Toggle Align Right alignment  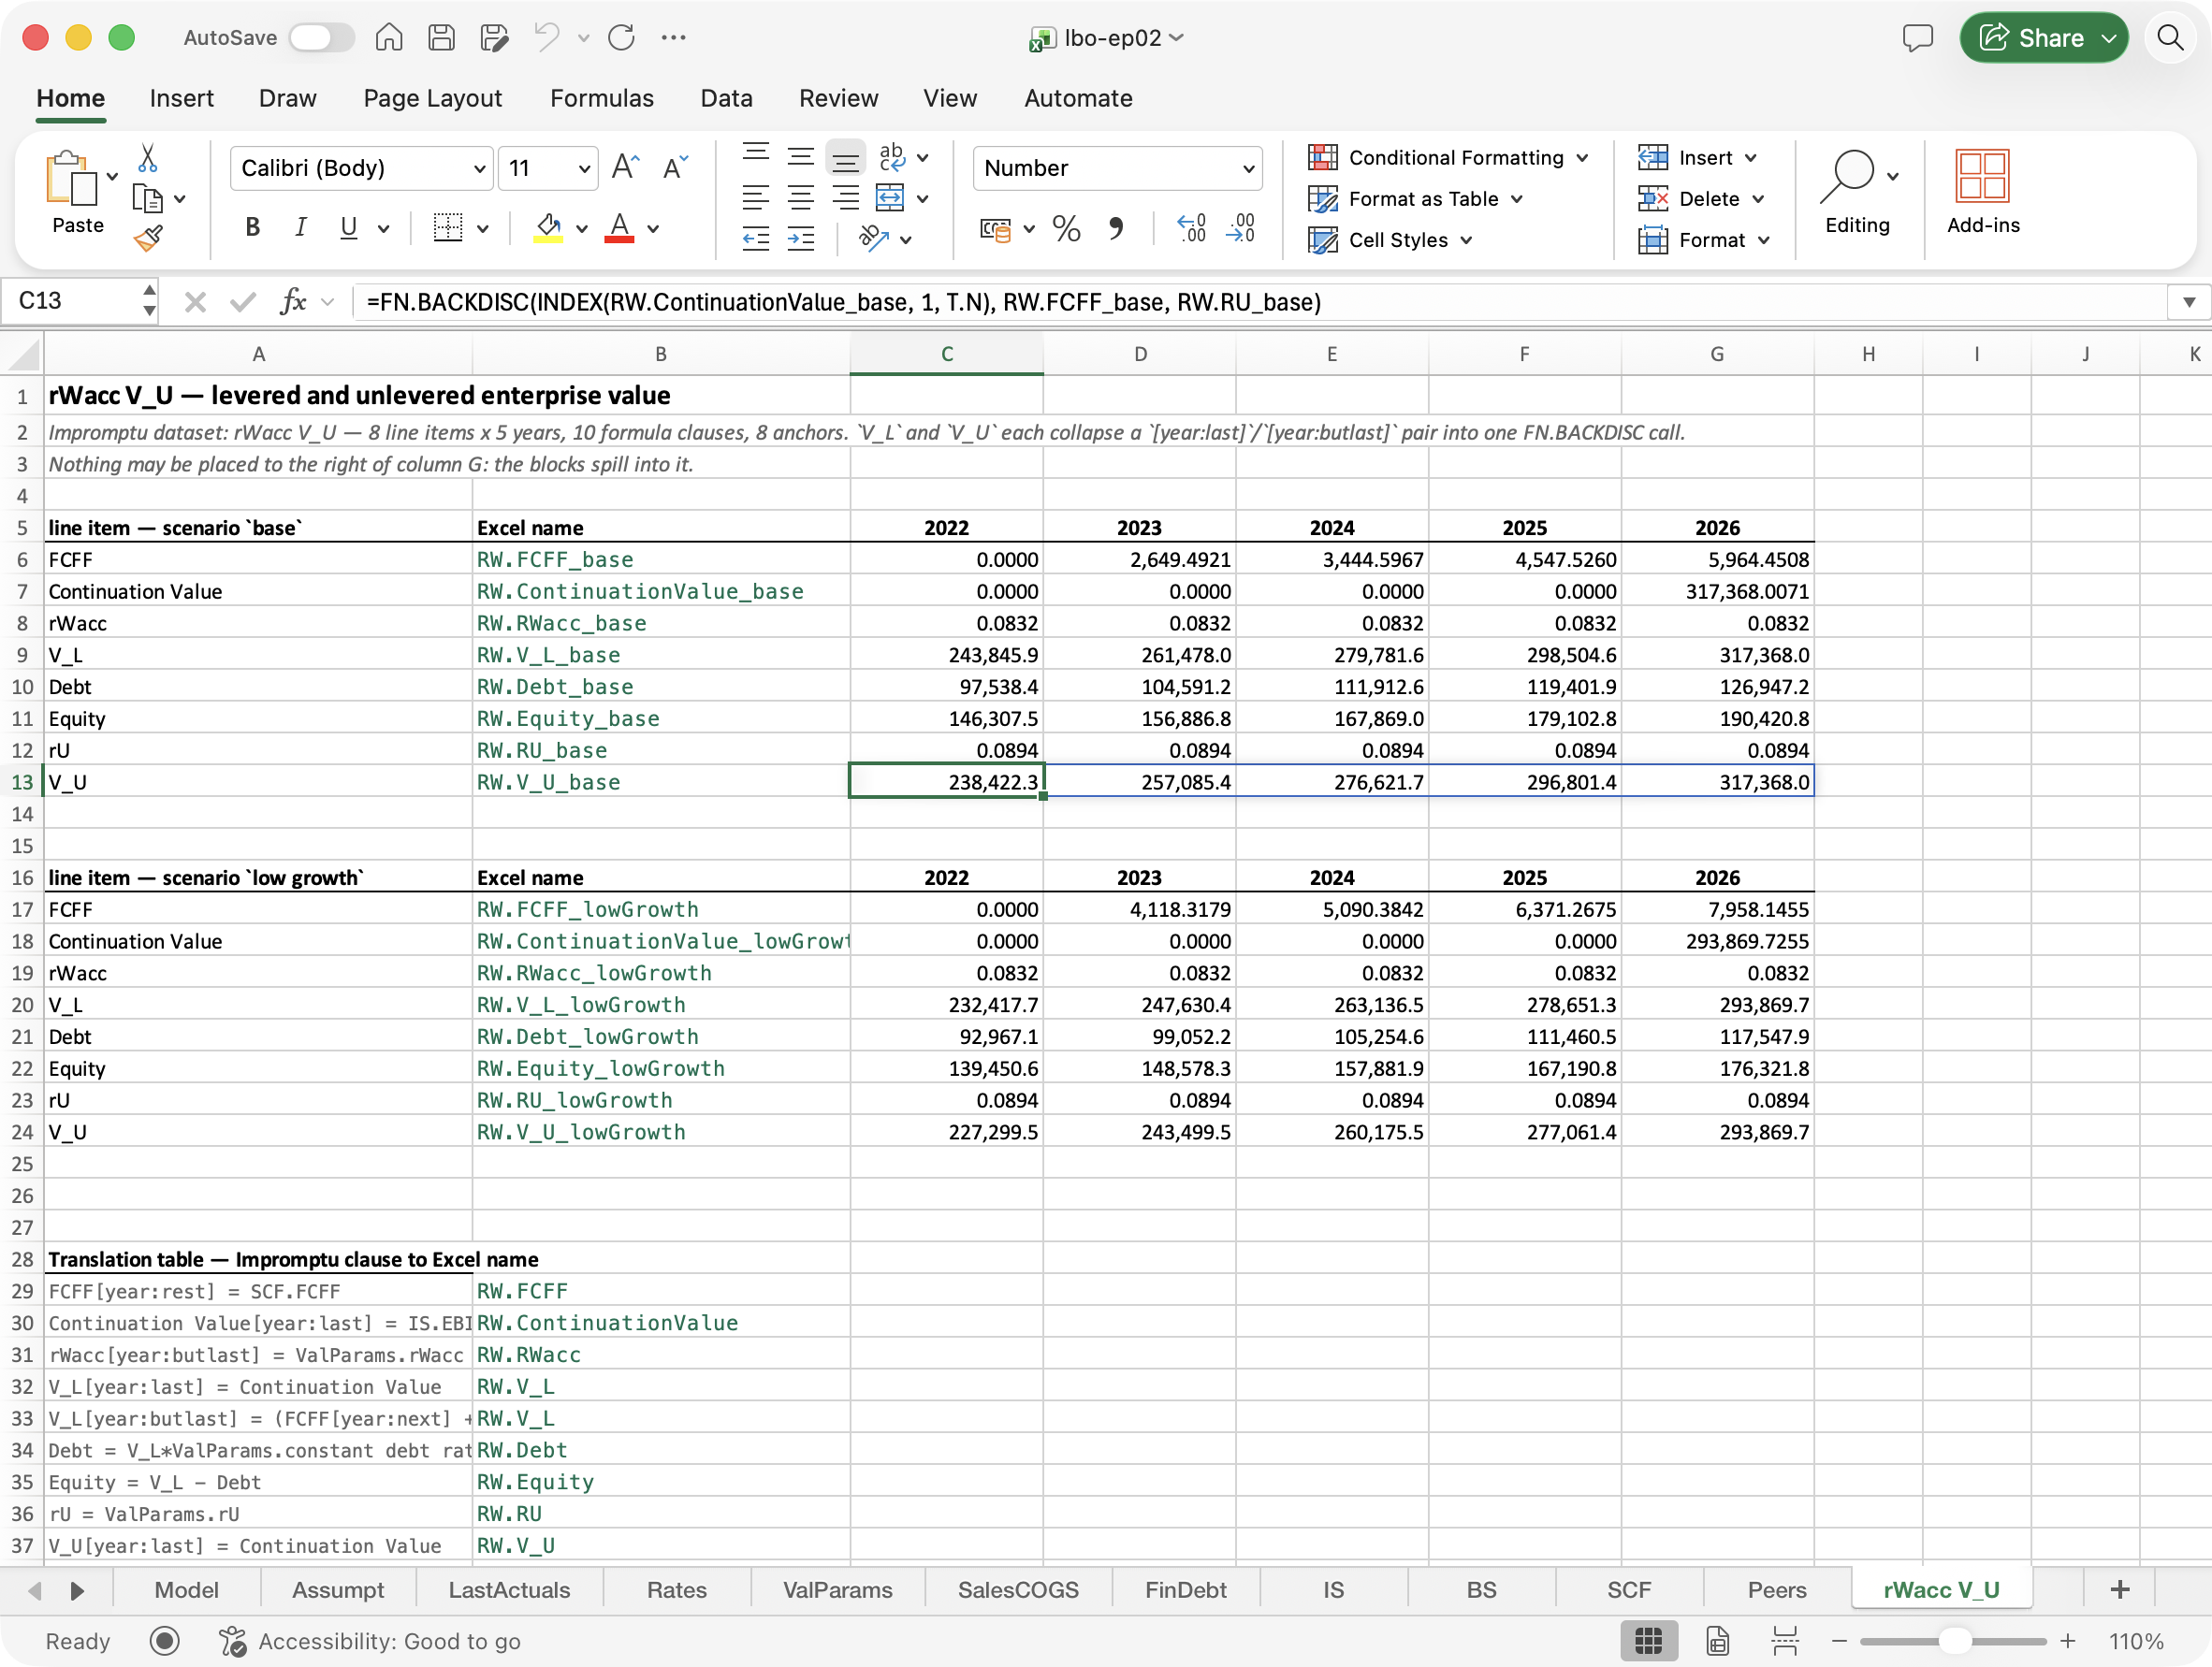pos(846,198)
